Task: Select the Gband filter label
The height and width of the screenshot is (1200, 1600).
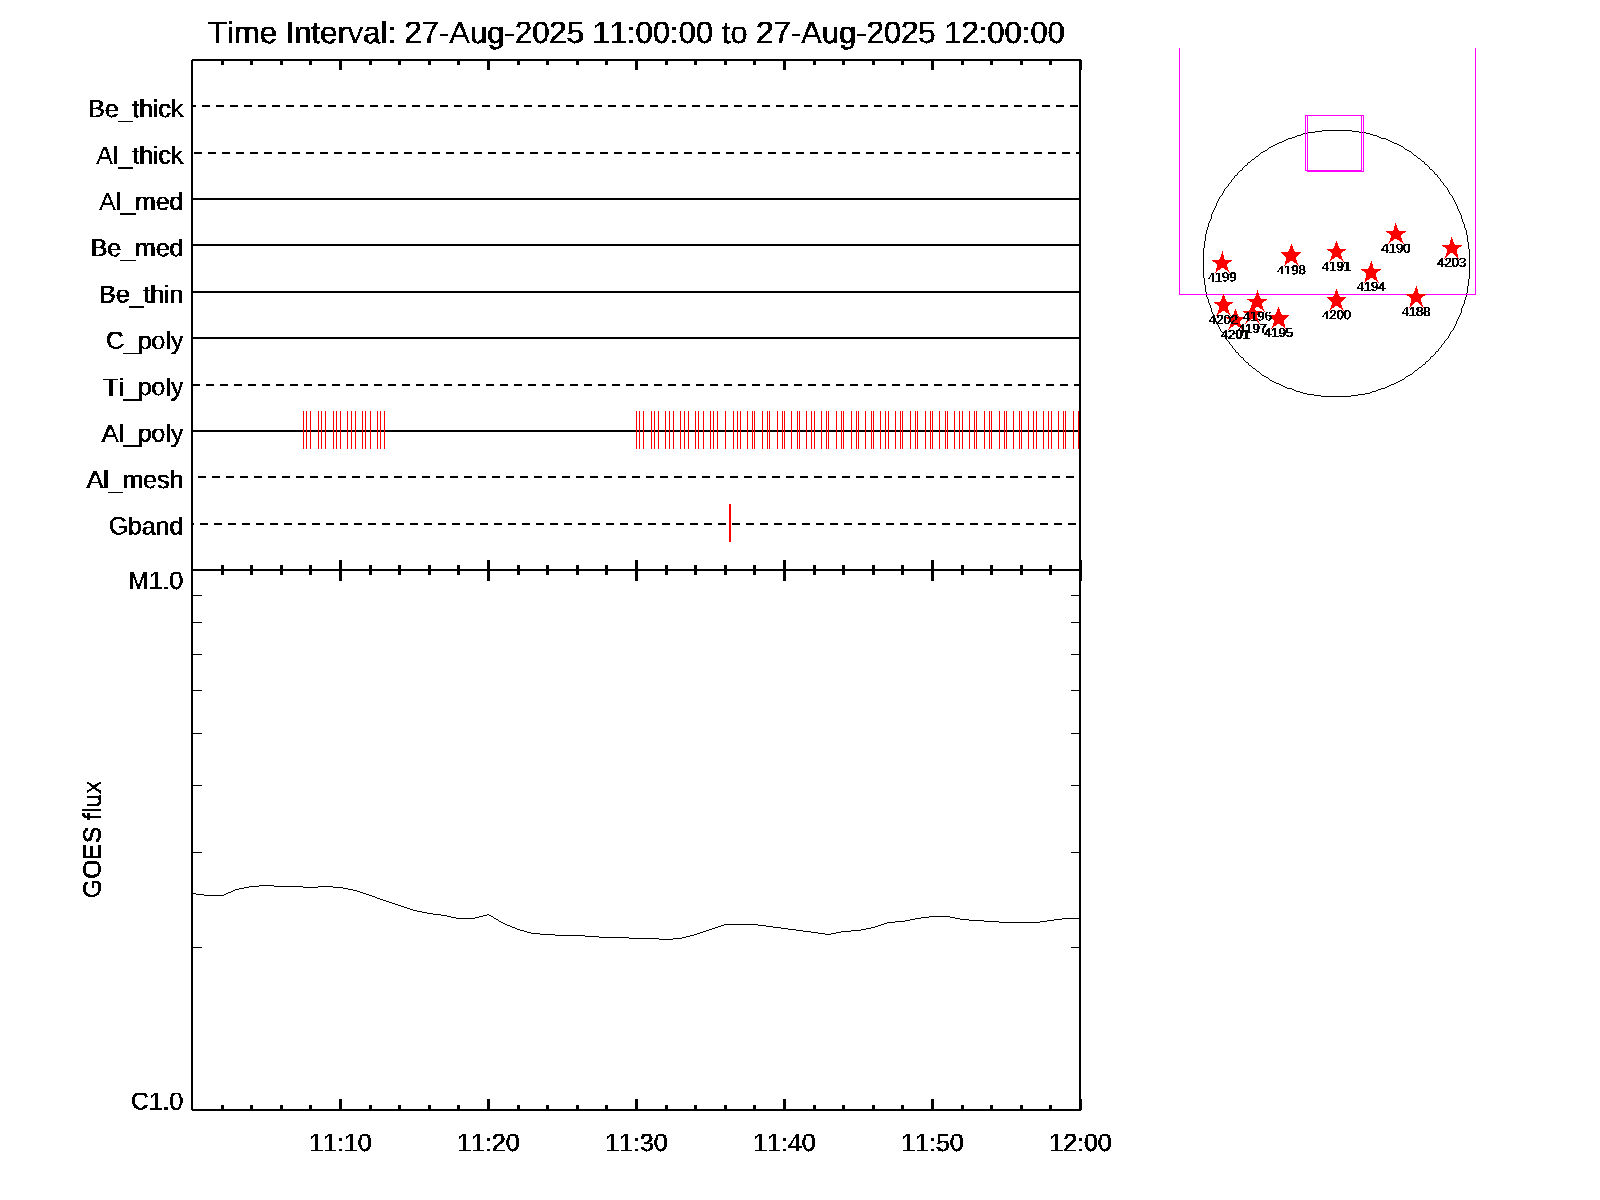Action: (x=146, y=526)
